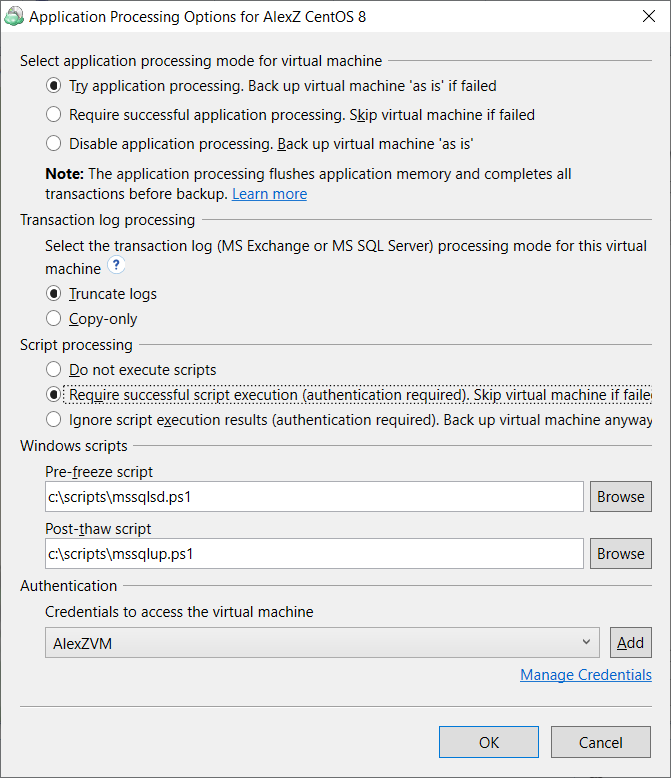This screenshot has height=778, width=671.
Task: Click in the Post-thaw script path field
Action: click(x=313, y=553)
